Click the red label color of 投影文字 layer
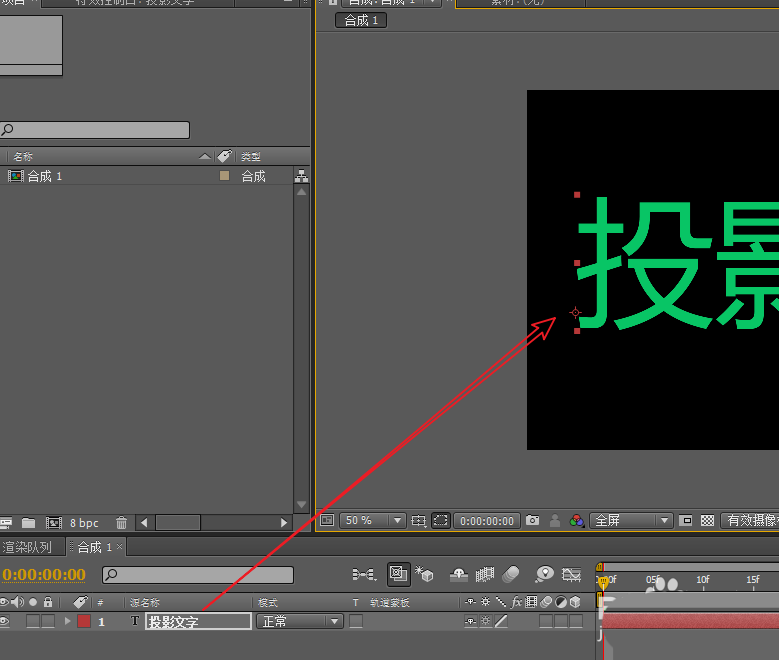 point(84,621)
